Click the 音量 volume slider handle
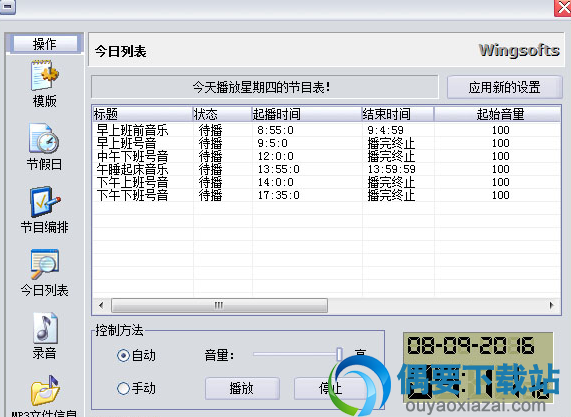Image resolution: width=571 pixels, height=417 pixels. click(x=339, y=354)
